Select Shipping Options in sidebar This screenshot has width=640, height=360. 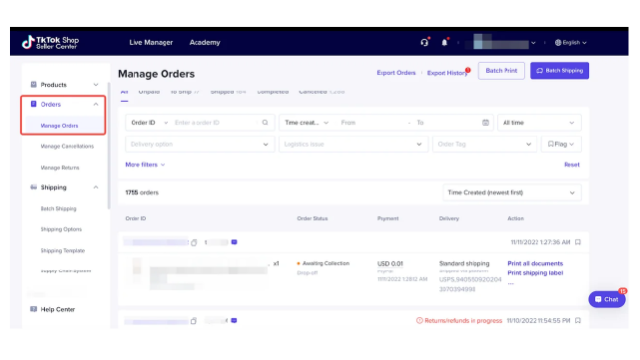61,229
